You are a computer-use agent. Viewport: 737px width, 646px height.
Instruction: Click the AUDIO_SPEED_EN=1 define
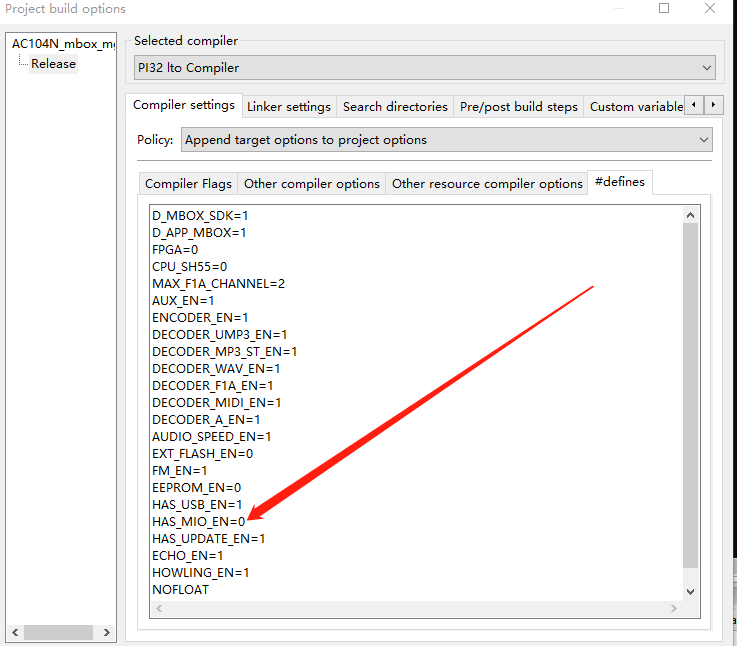(212, 437)
